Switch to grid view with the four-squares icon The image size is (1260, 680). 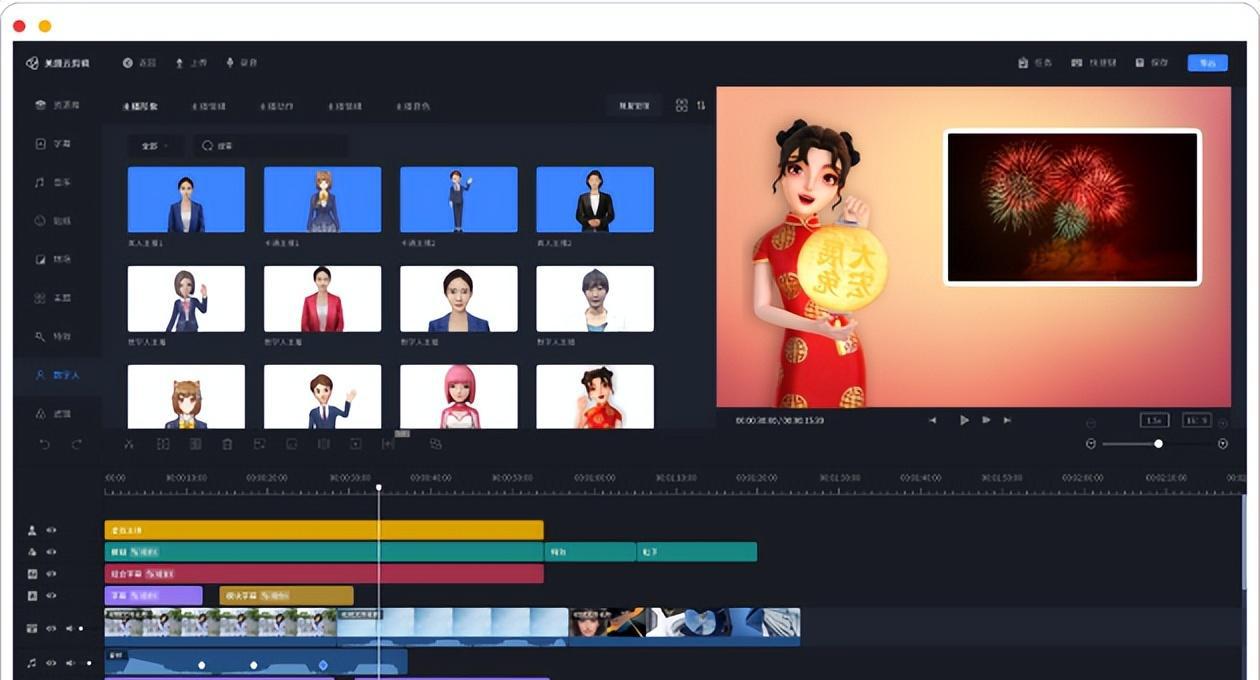click(682, 105)
